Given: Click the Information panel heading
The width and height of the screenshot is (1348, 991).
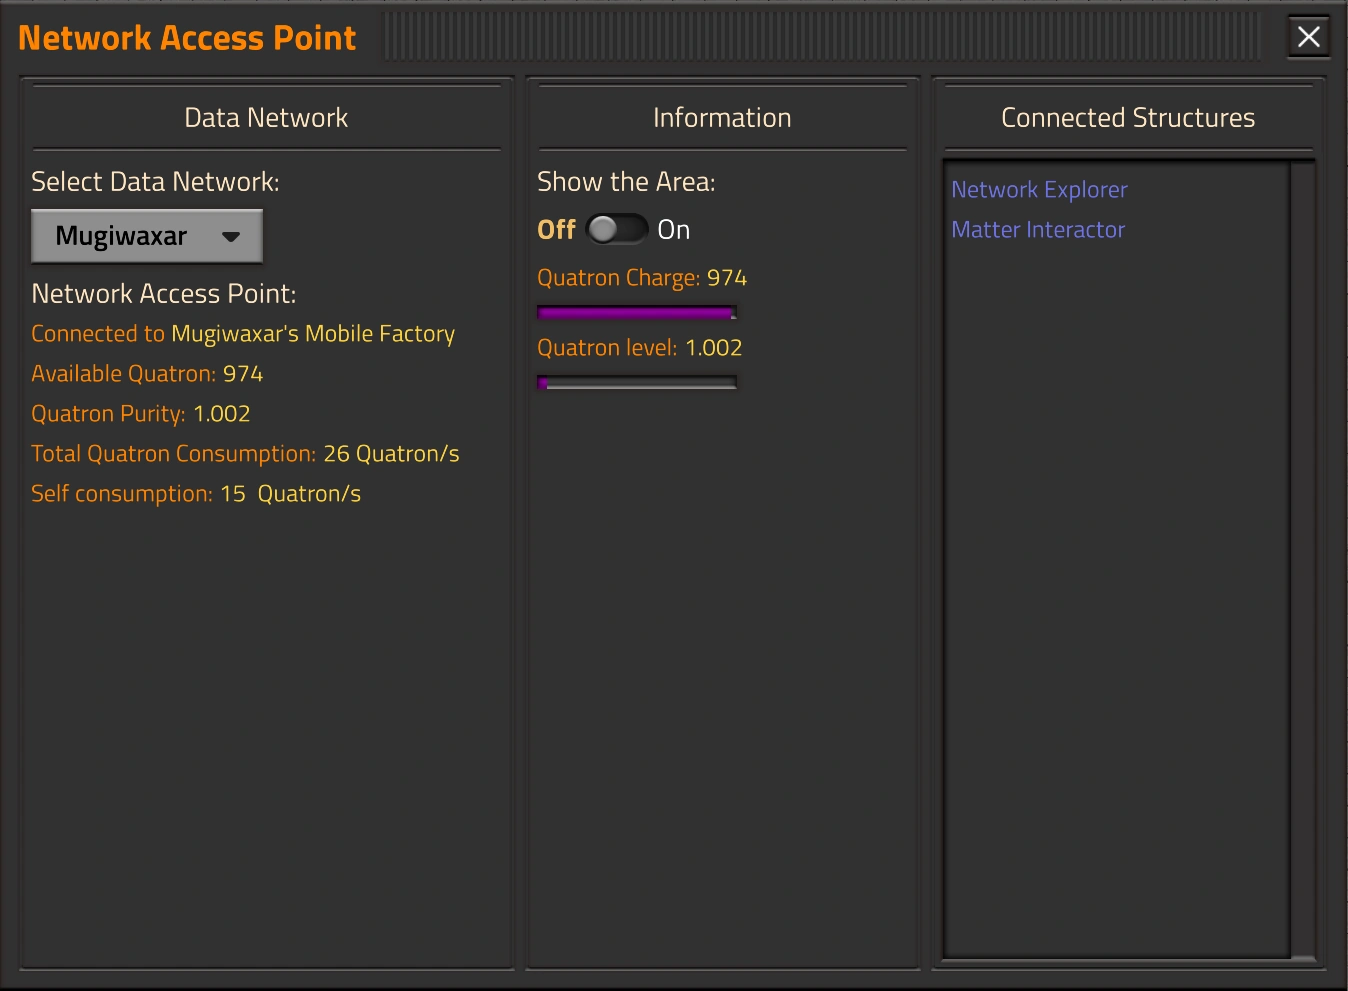Looking at the screenshot, I should (x=722, y=118).
